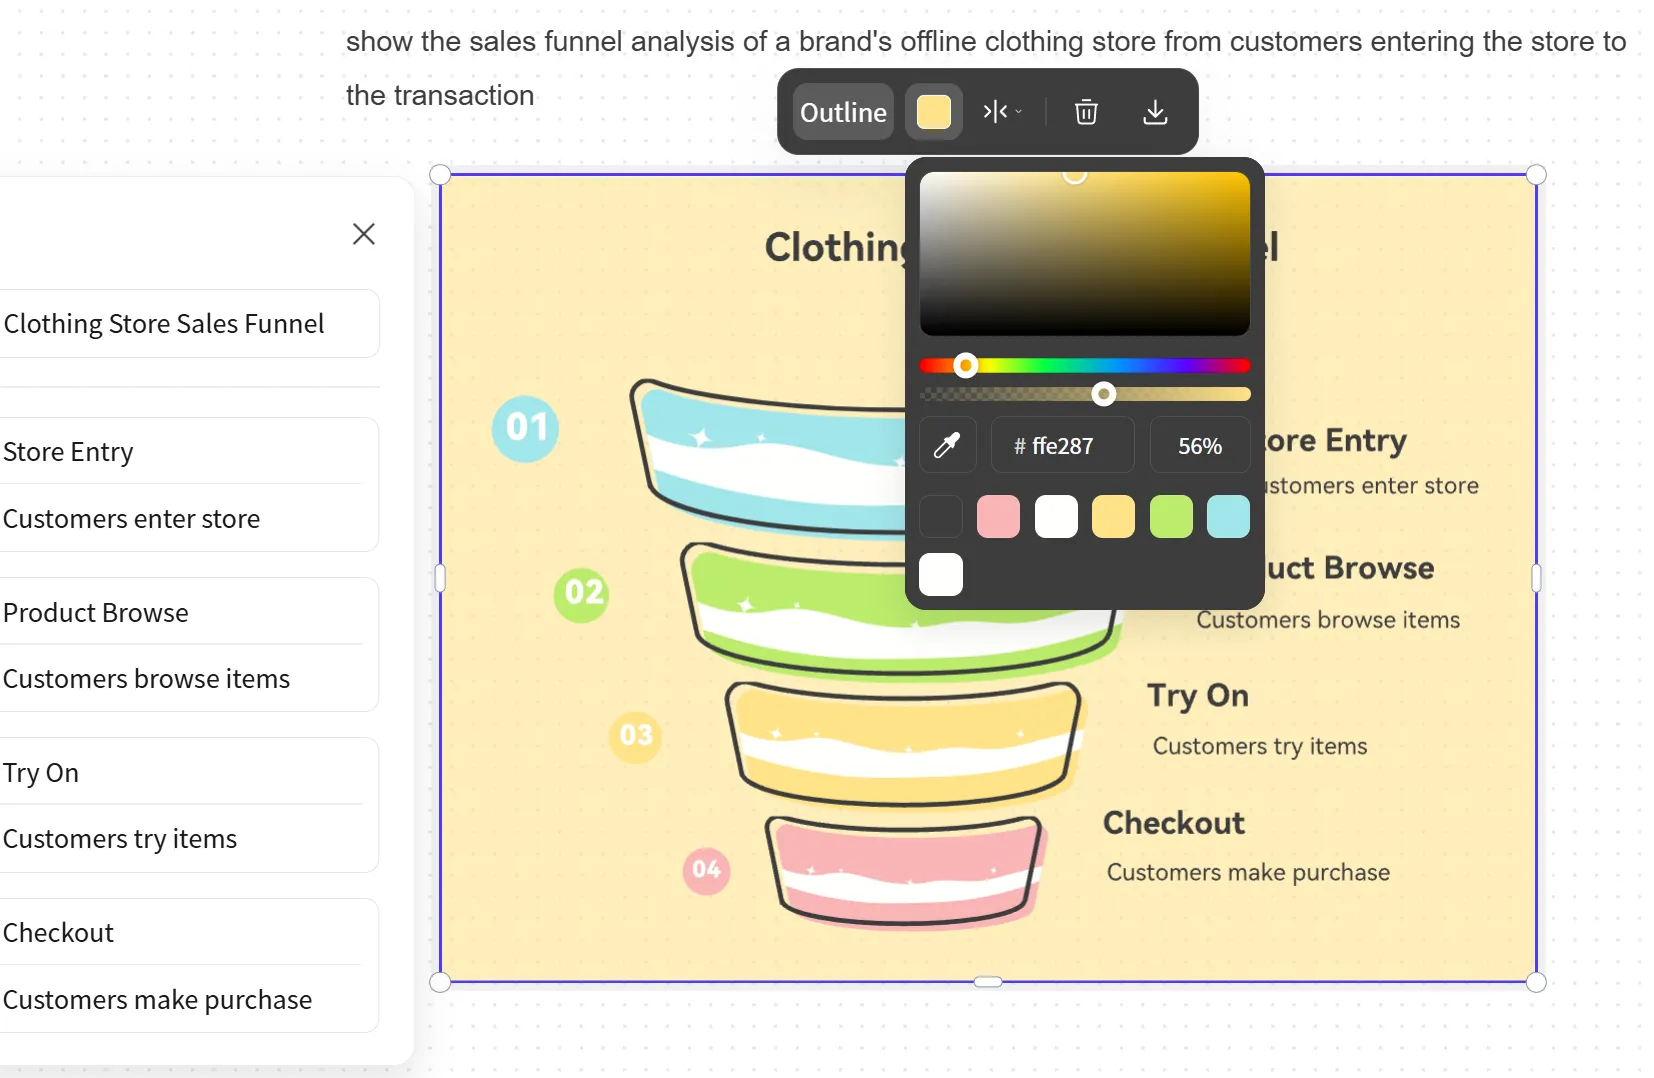Click the 56% opacity value field

[x=1199, y=446]
